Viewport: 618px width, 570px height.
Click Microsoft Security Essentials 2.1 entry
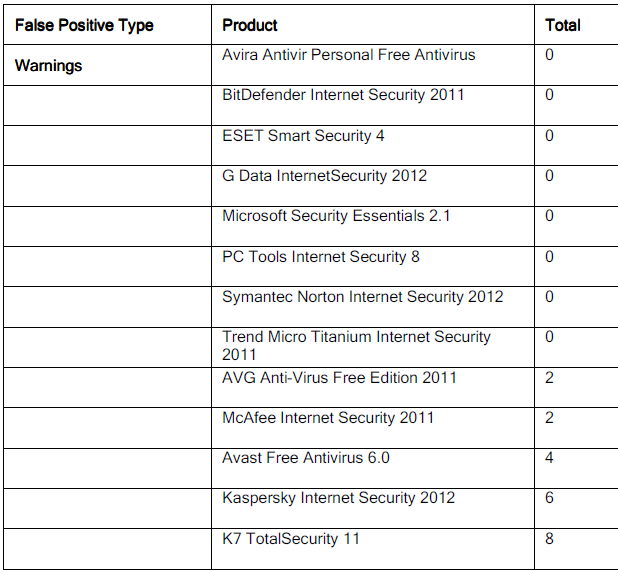pos(336,216)
